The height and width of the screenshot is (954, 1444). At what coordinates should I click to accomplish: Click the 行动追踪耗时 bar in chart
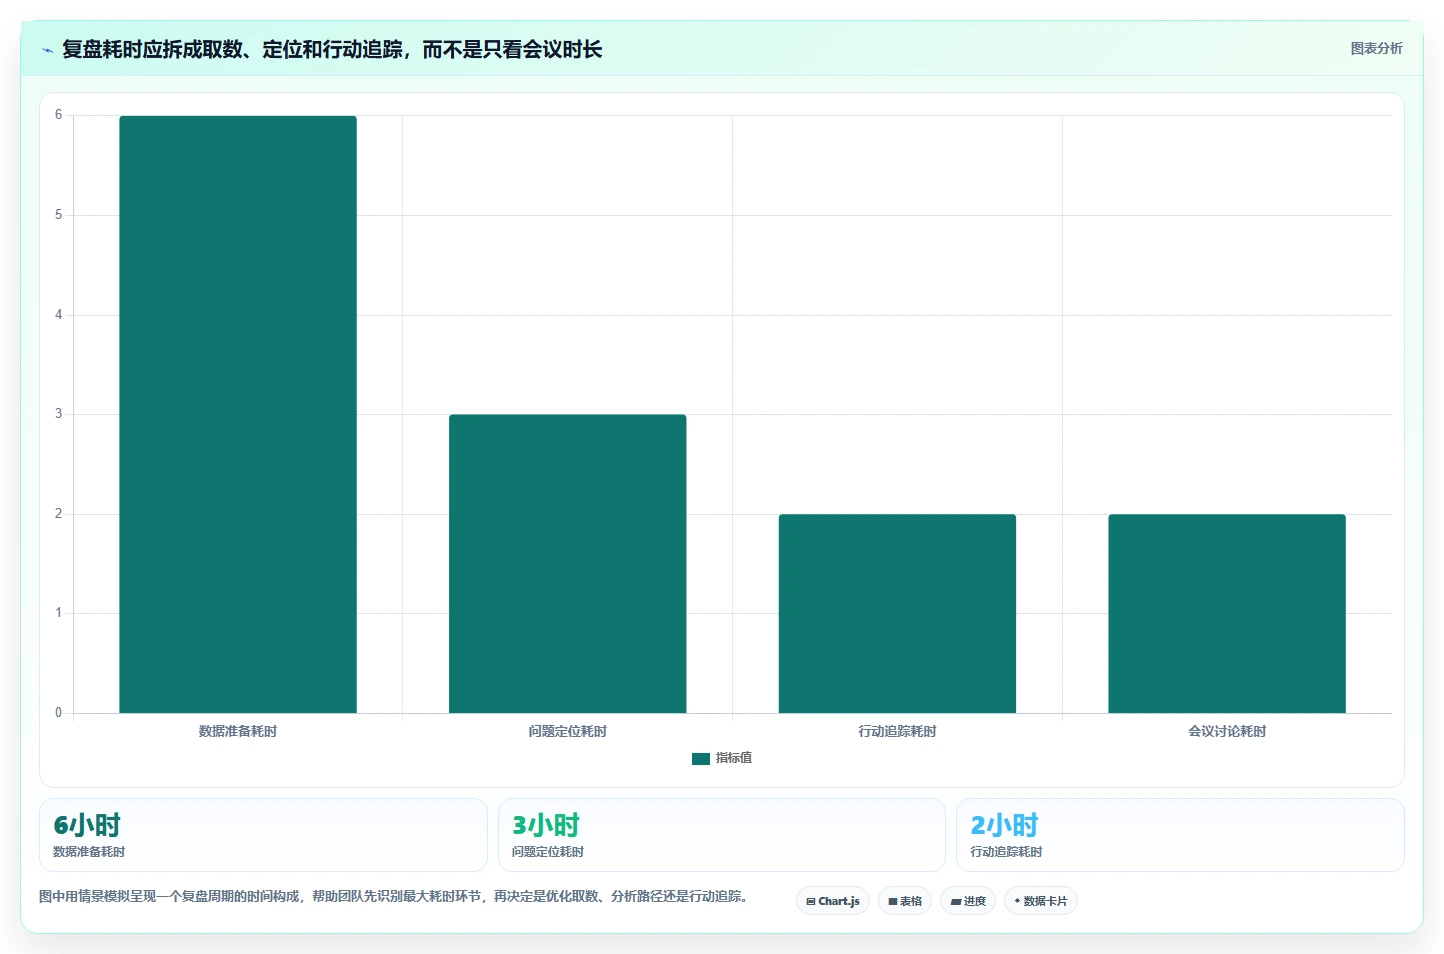click(x=897, y=613)
